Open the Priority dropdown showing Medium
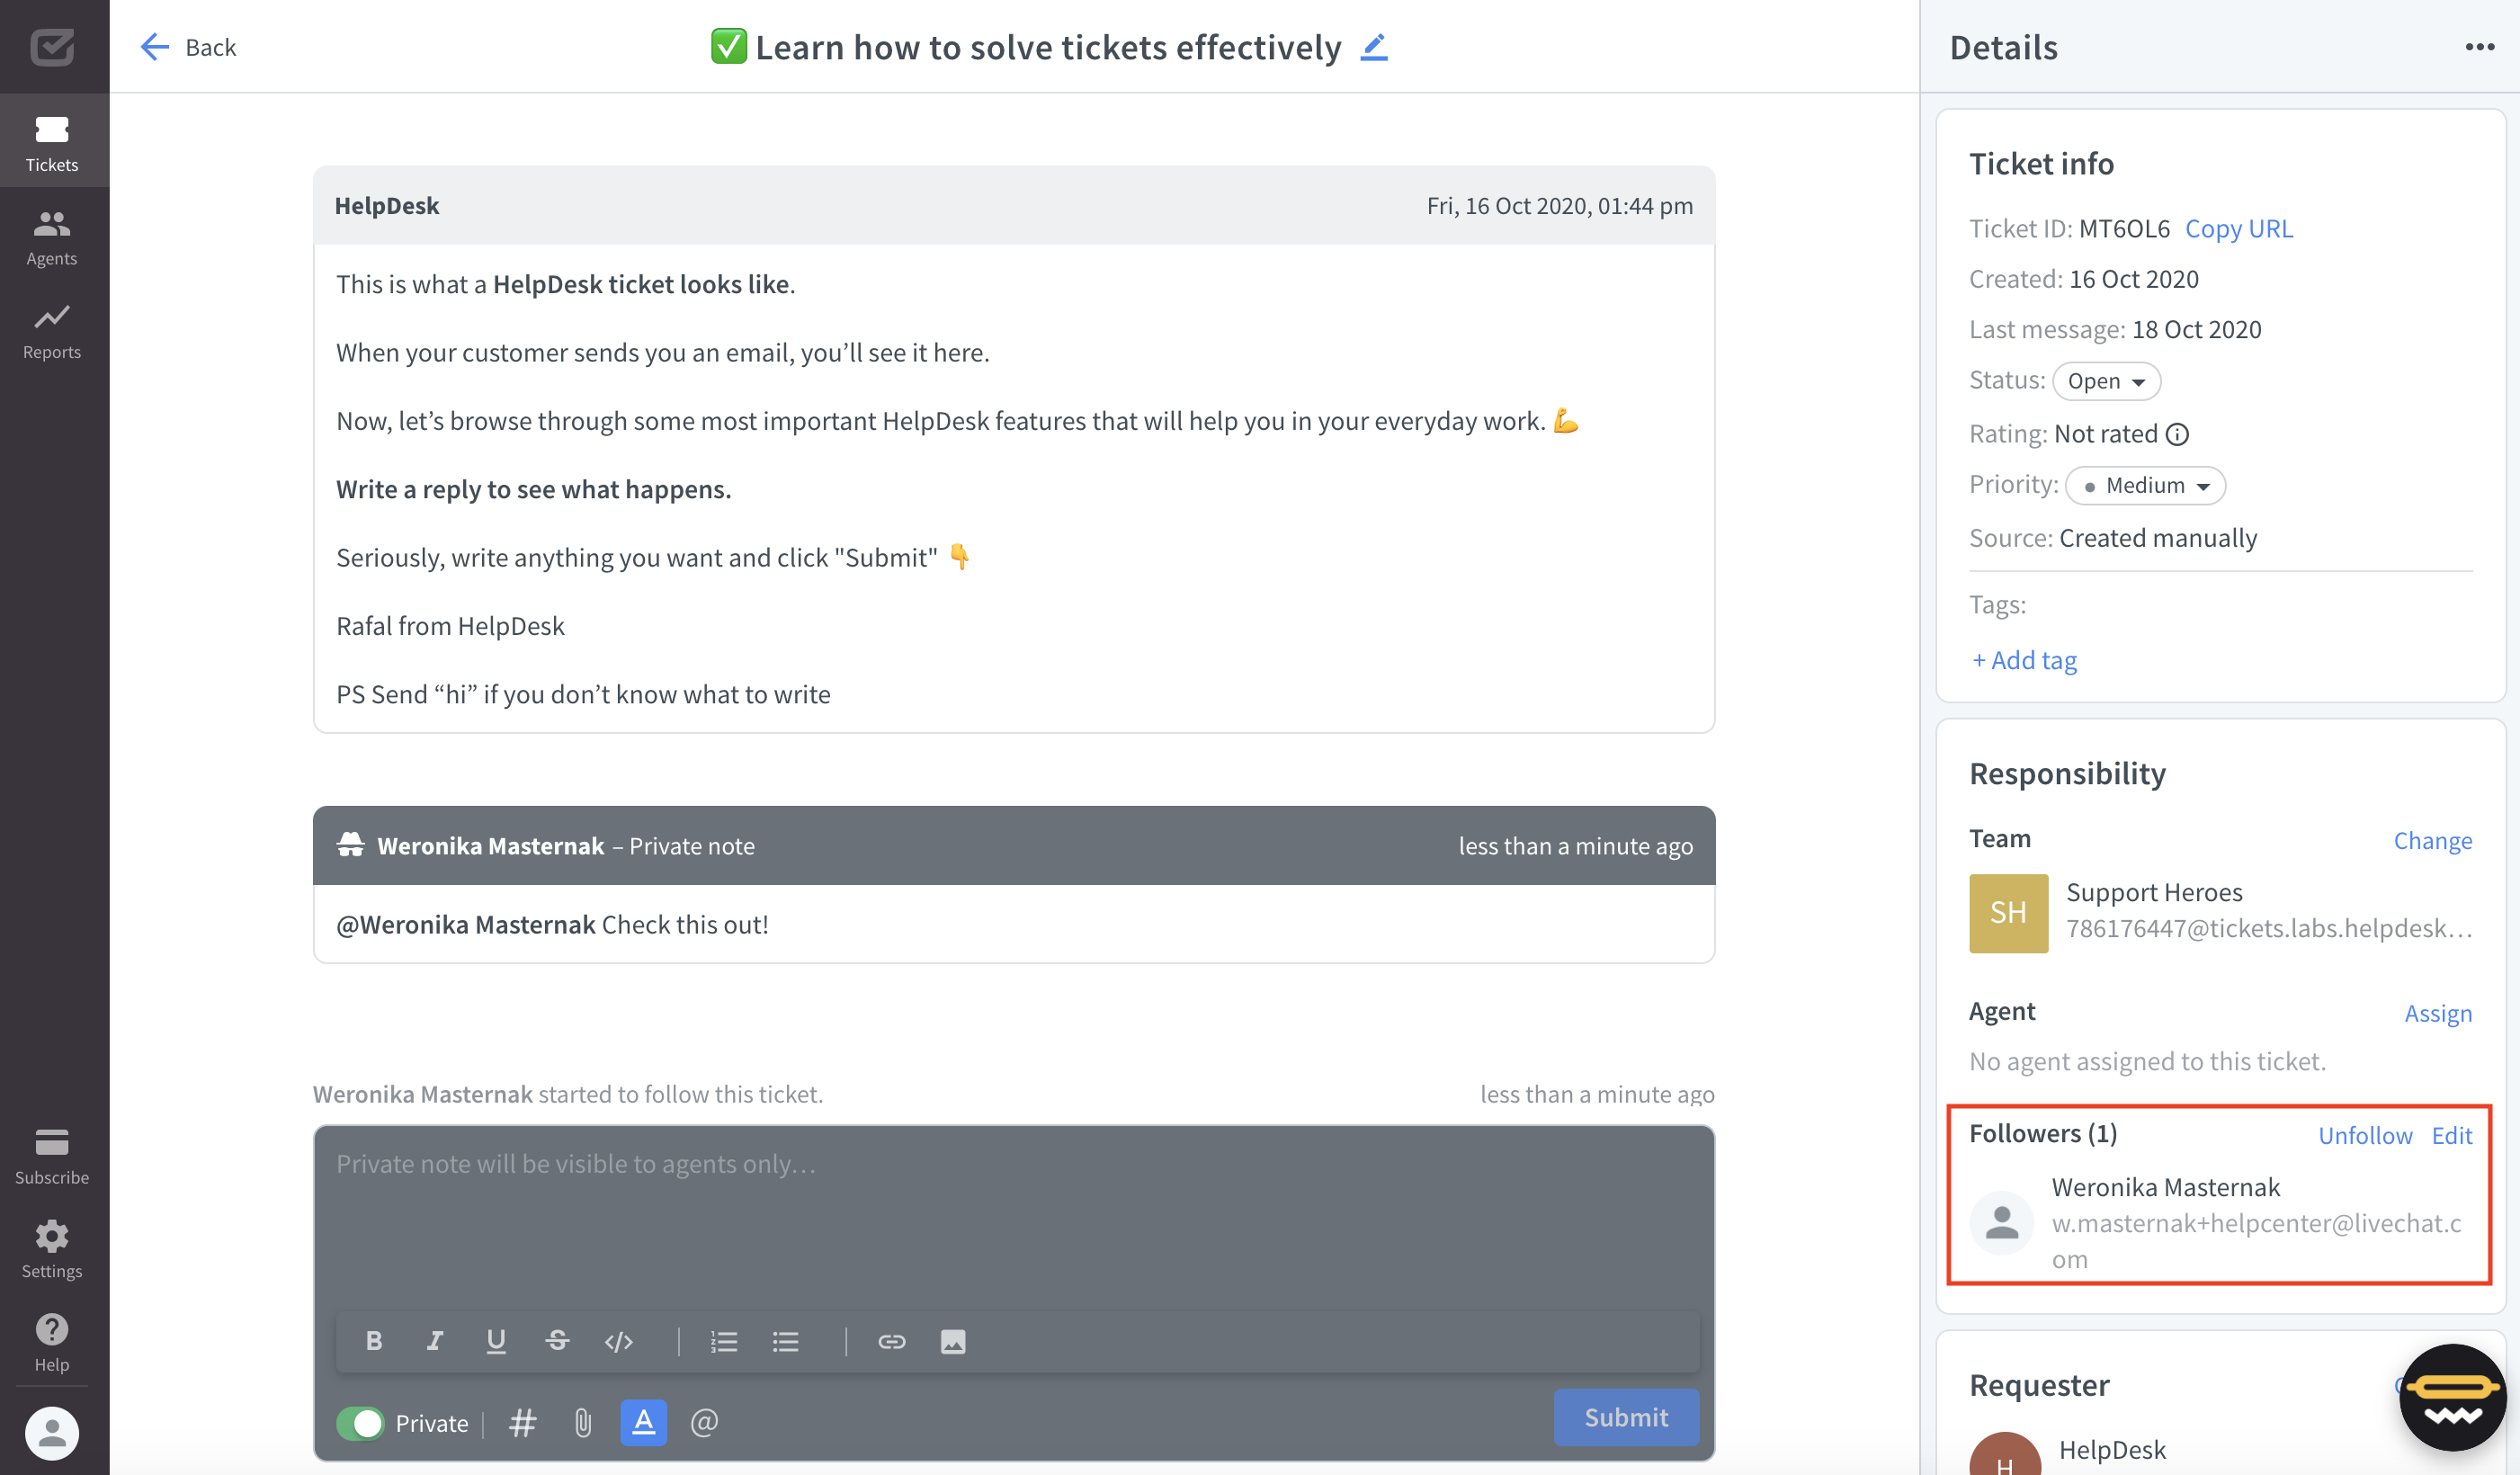Image resolution: width=2520 pixels, height=1475 pixels. tap(2145, 485)
